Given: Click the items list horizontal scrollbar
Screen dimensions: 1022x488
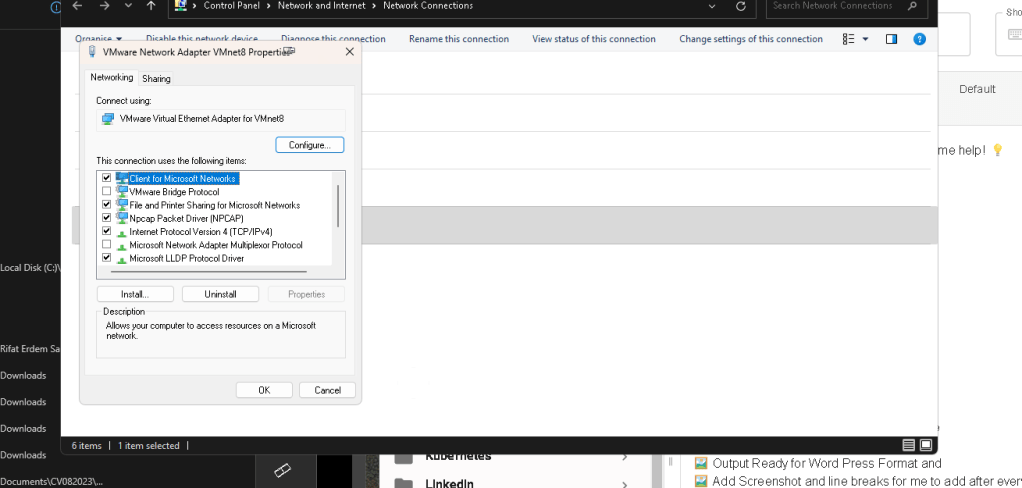Looking at the screenshot, I should coord(208,270).
